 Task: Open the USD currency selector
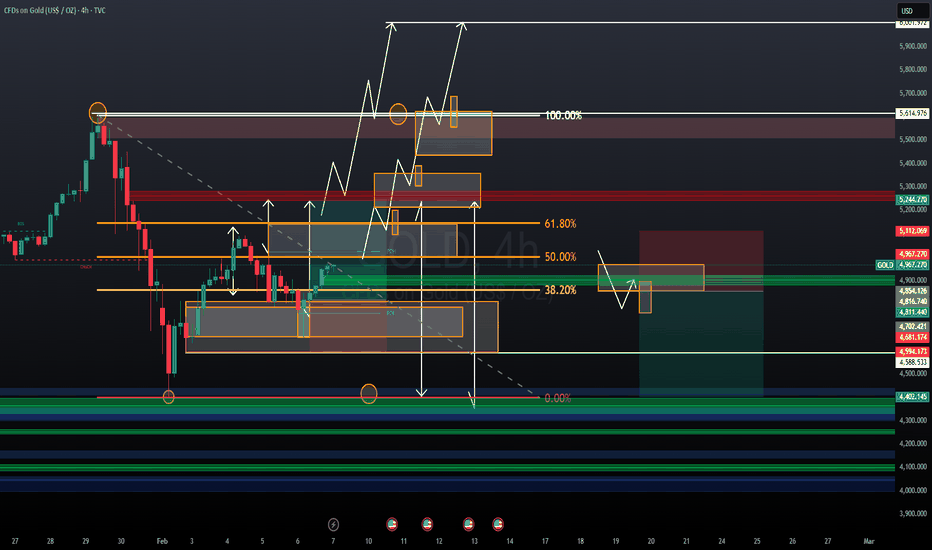click(x=907, y=11)
